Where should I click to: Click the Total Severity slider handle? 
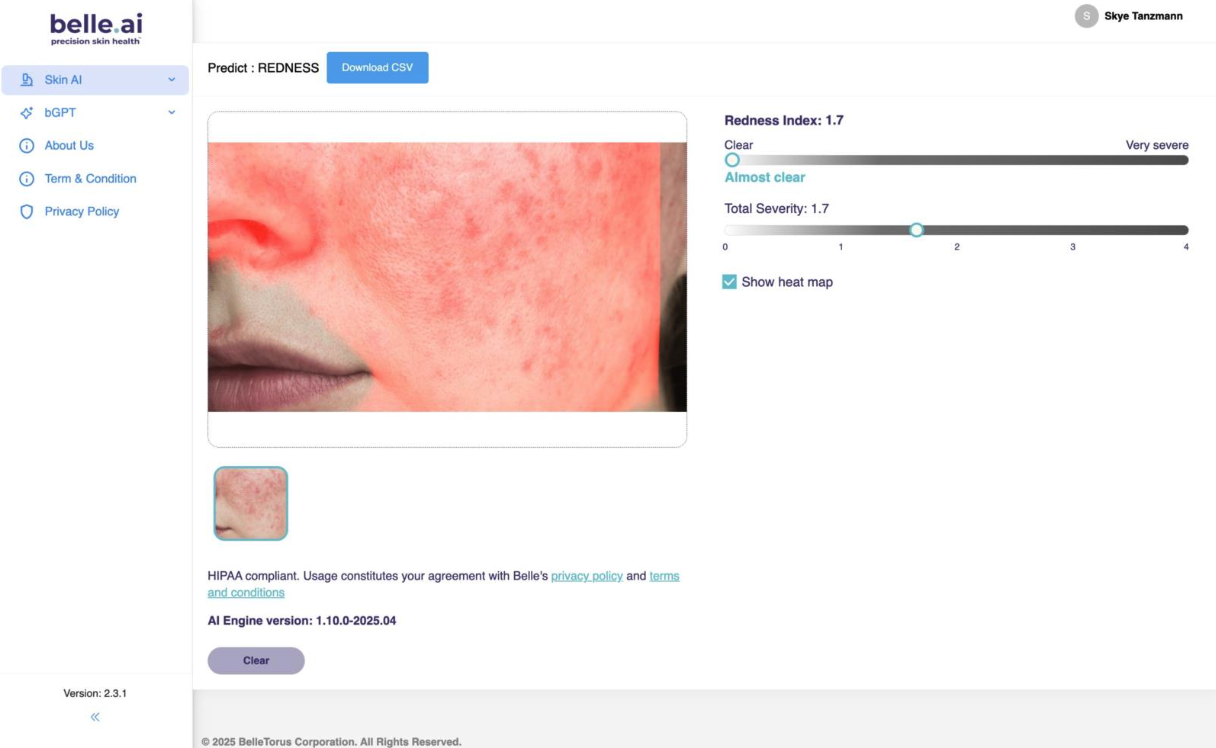pos(916,230)
